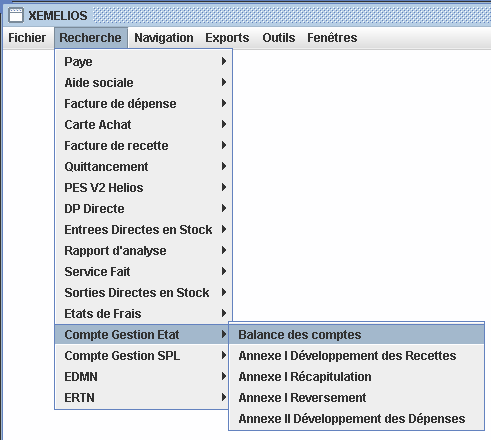Expand the DP Directe submenu
491x440 pixels.
[x=143, y=209]
